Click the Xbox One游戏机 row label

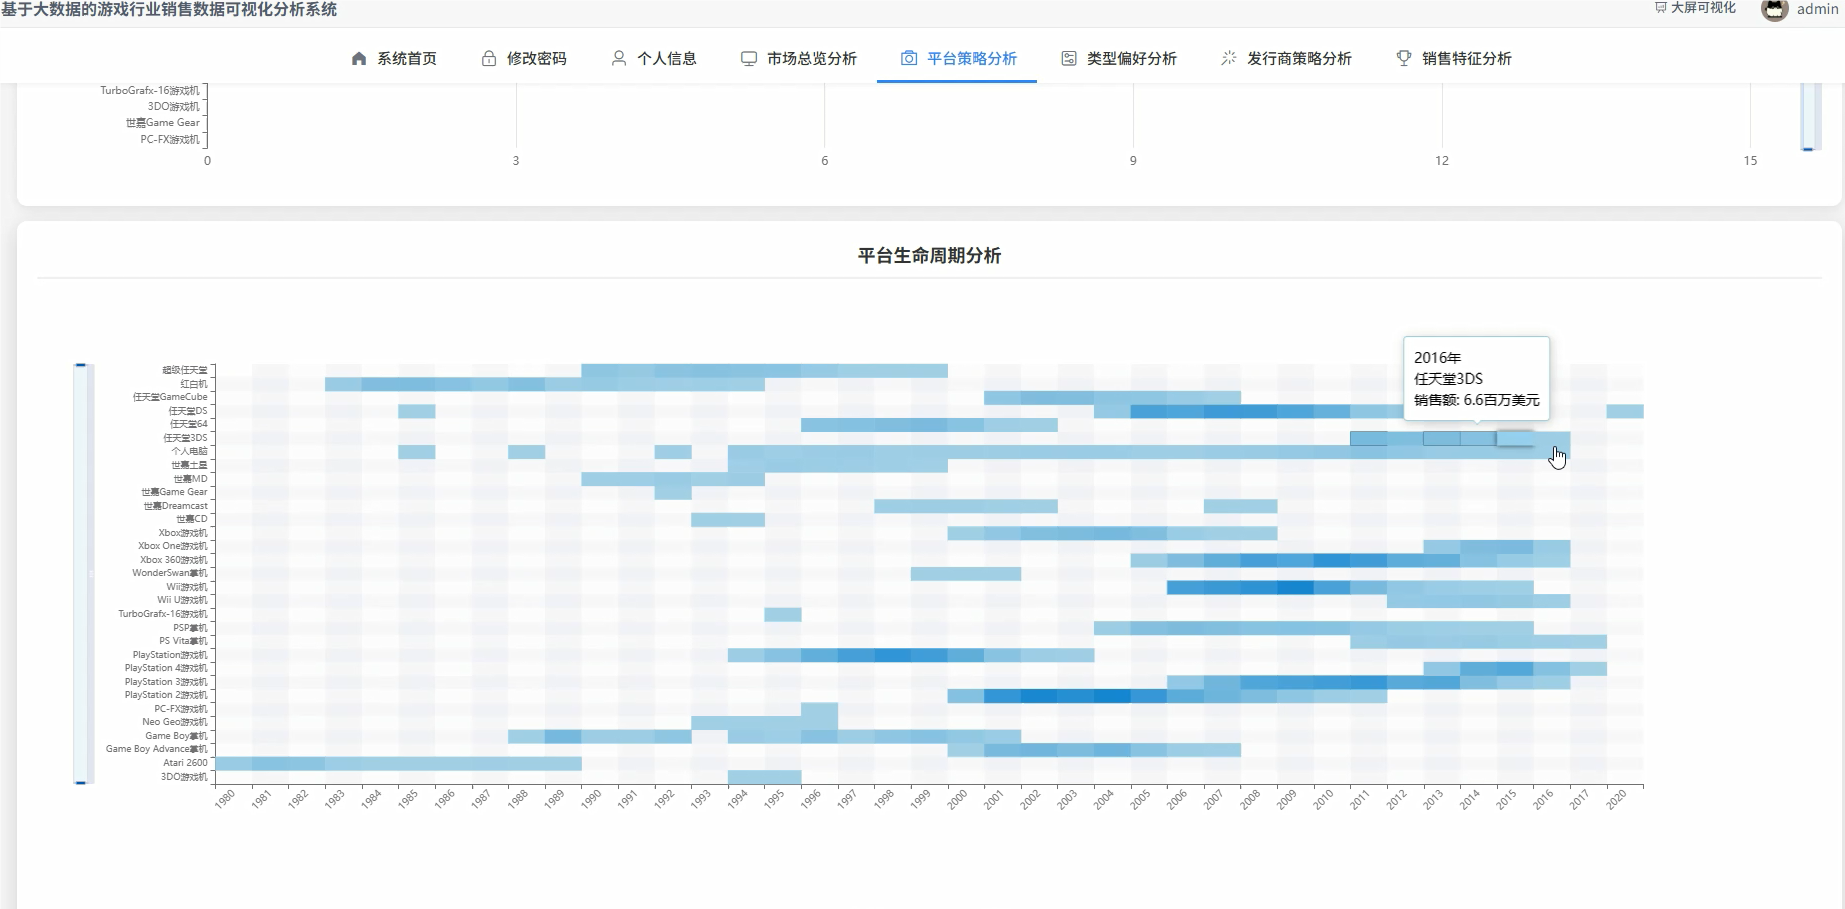173,546
